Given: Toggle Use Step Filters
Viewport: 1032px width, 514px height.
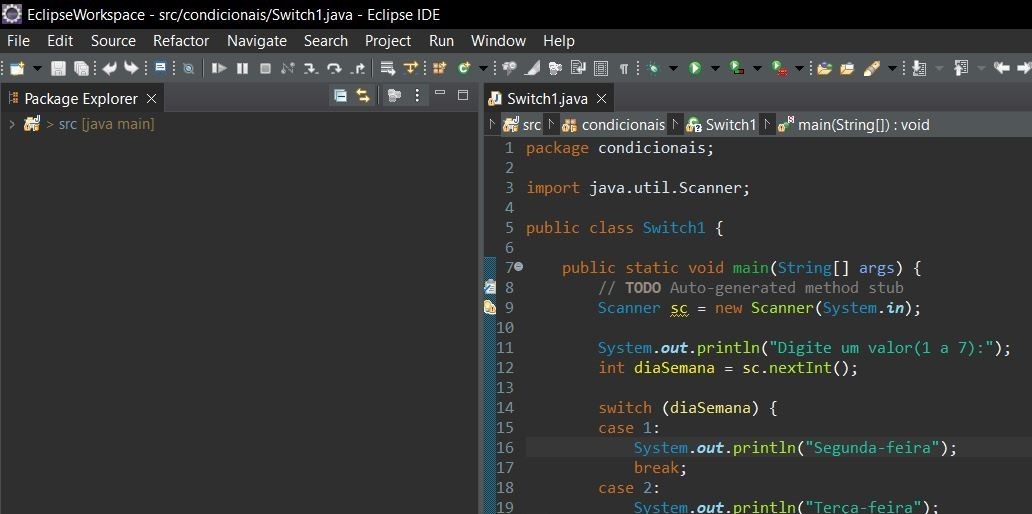Looking at the screenshot, I should tap(411, 68).
